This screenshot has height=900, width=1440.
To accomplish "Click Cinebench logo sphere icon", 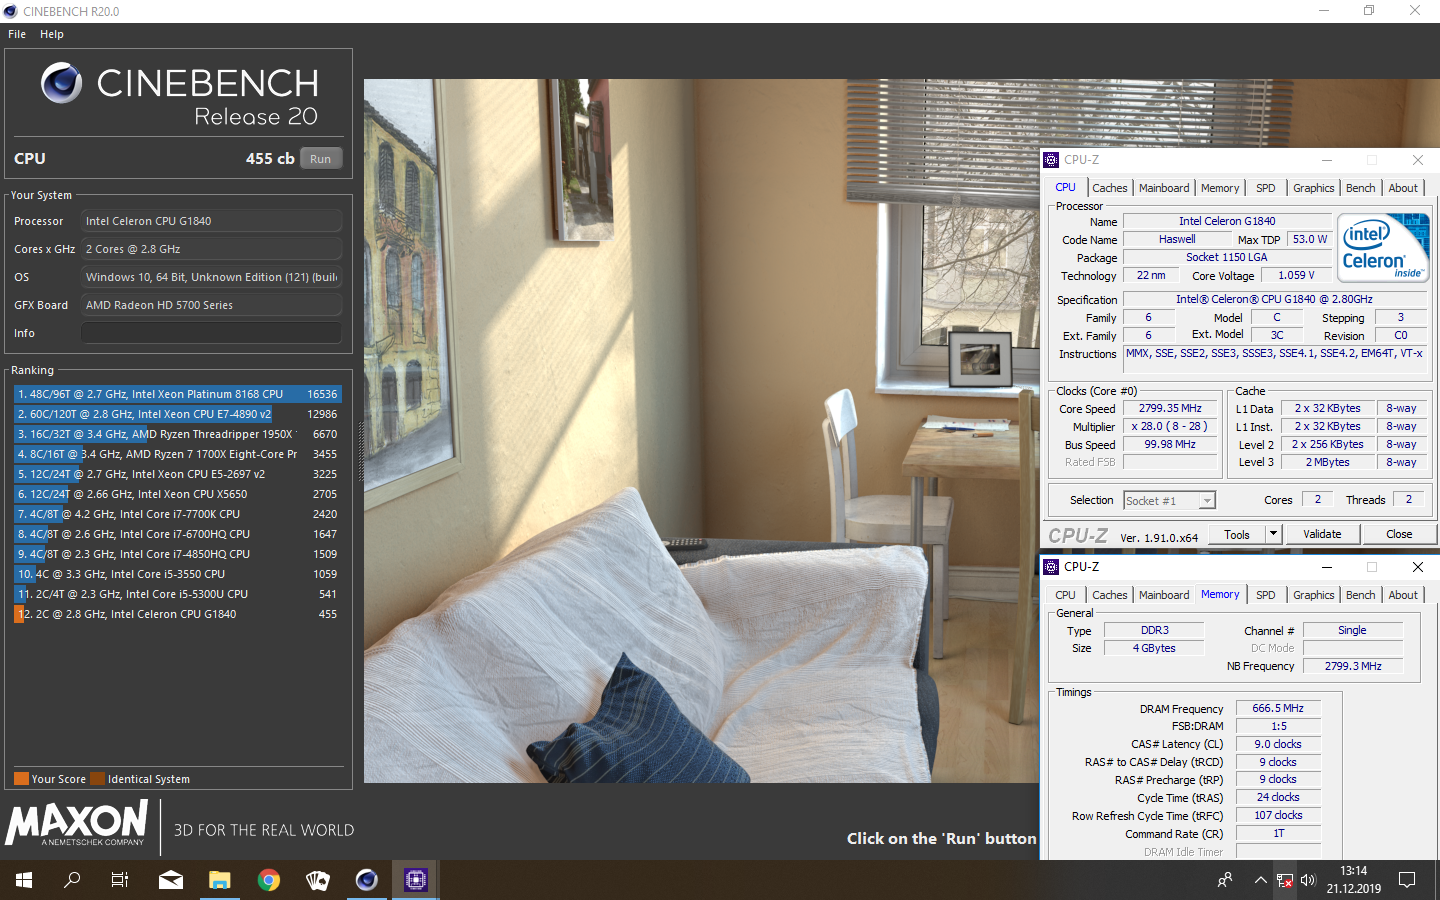I will [62, 83].
